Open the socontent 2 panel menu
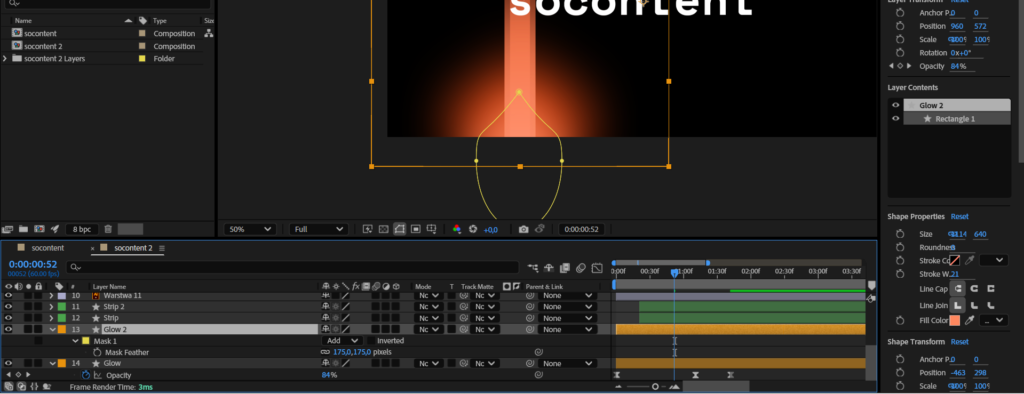1024x394 pixels. click(x=162, y=248)
